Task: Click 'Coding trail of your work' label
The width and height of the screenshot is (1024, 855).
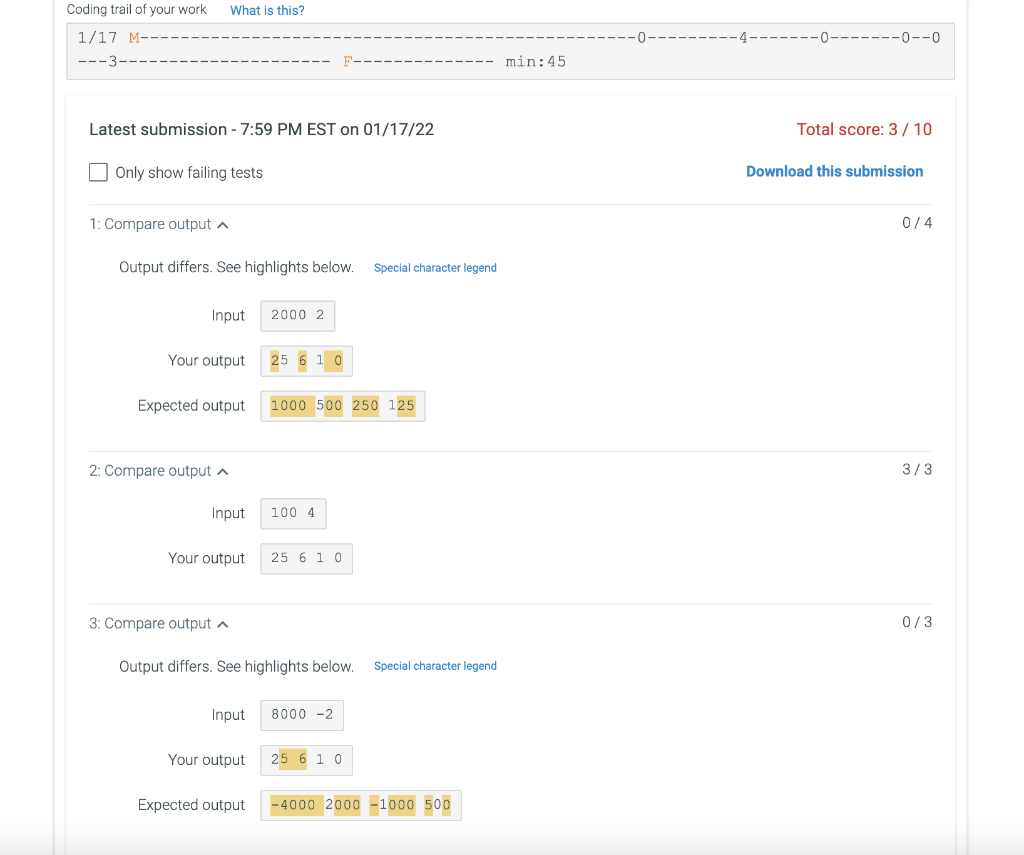Action: 136,10
